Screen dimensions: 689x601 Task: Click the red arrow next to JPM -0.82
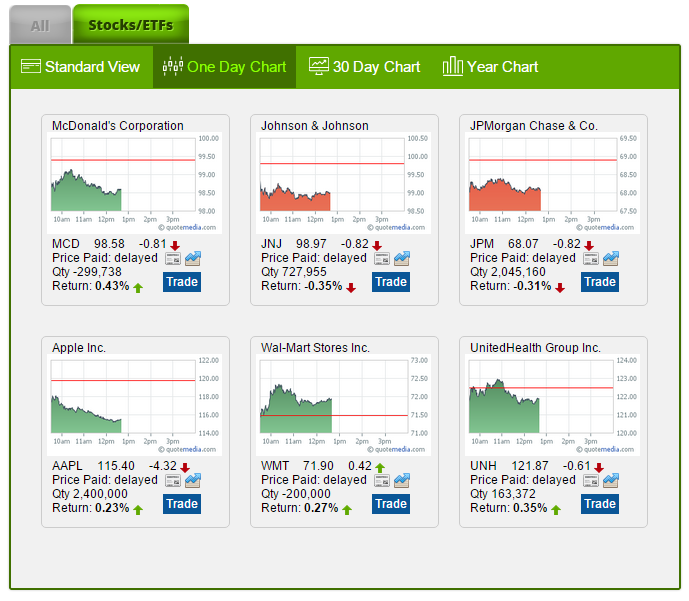pyautogui.click(x=589, y=246)
